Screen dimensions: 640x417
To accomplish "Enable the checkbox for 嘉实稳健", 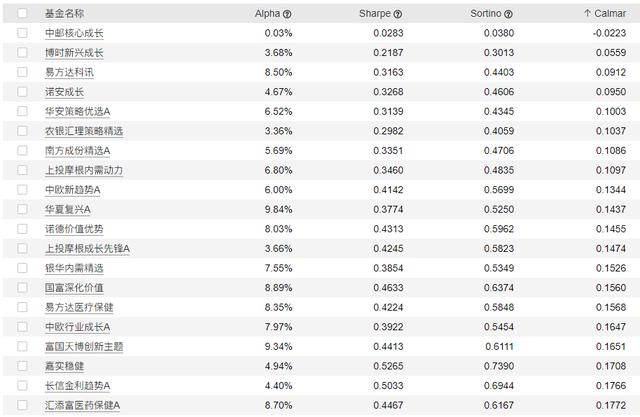I will [x=23, y=365].
